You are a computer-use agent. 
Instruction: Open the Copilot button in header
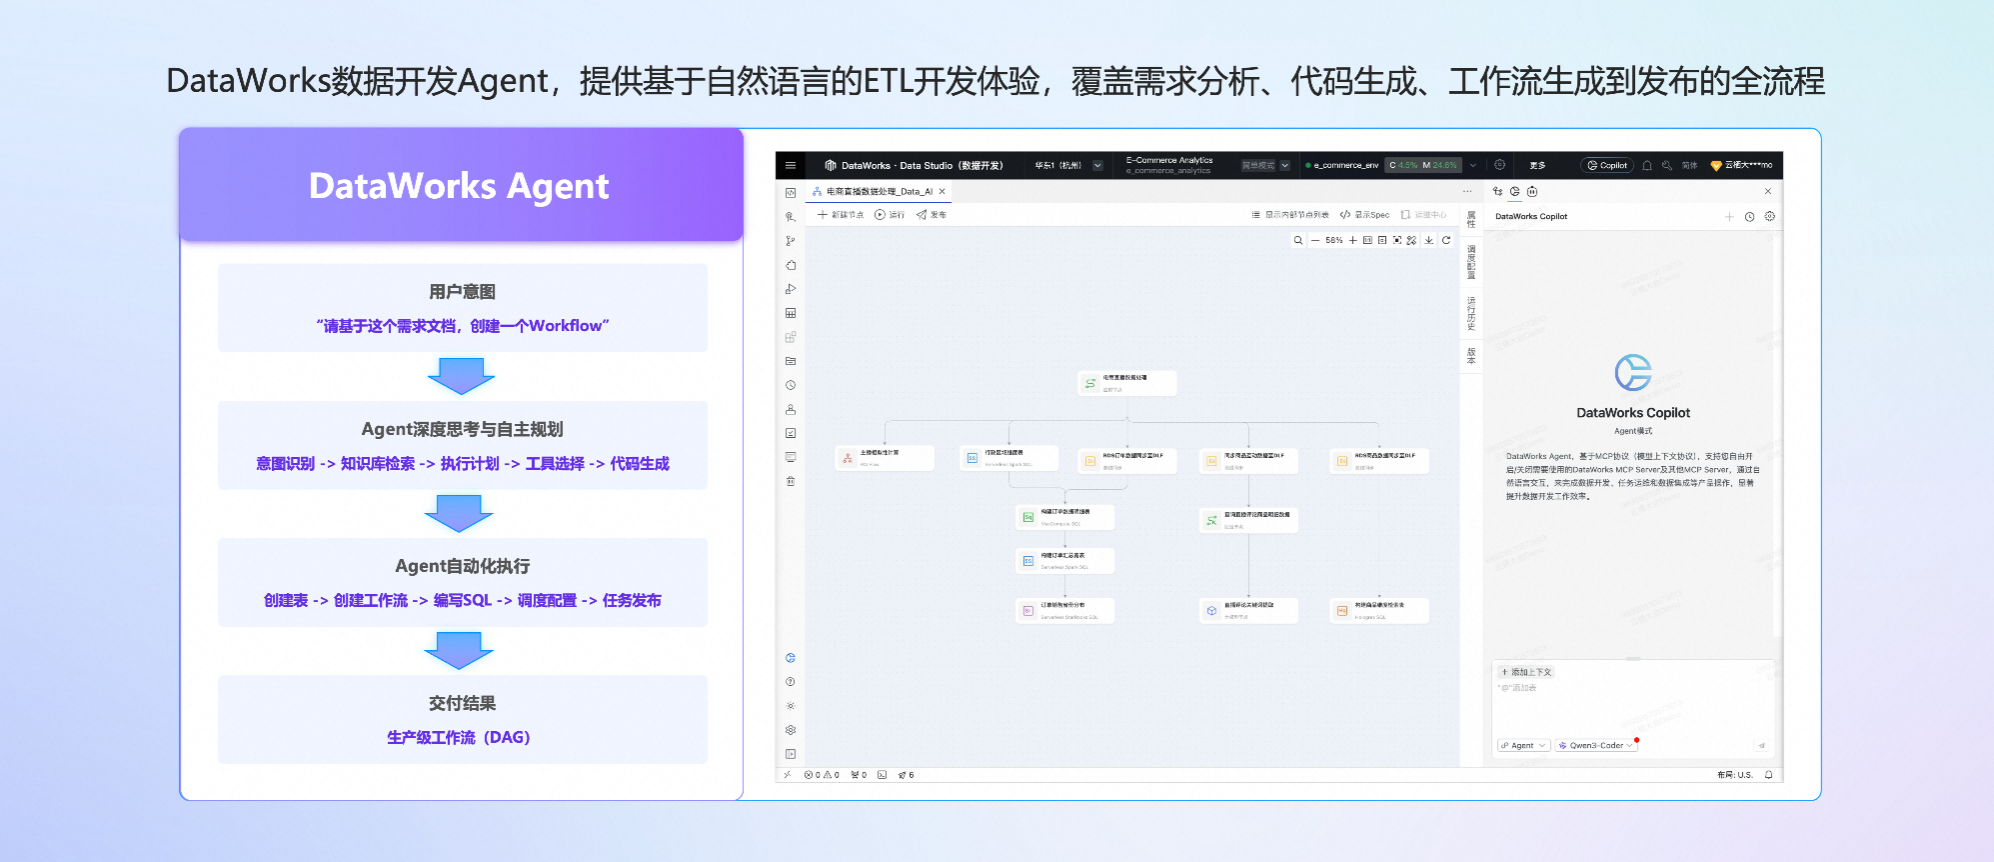tap(1607, 165)
